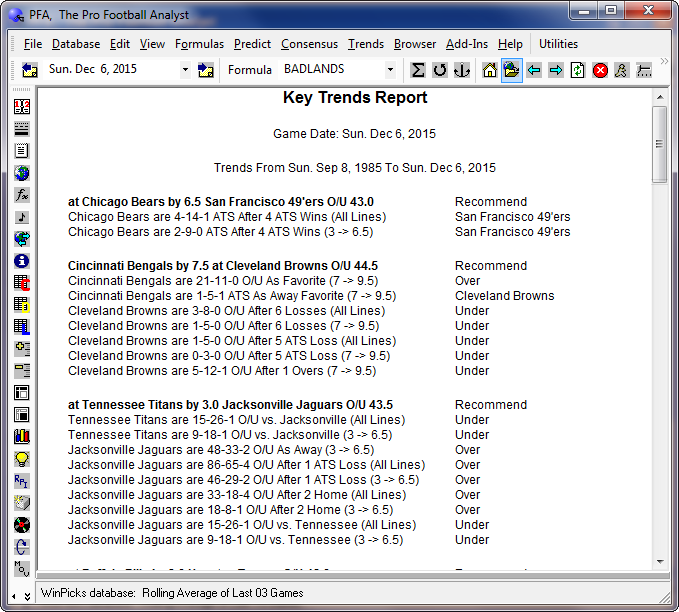
Task: Click the MOV sidebar icon
Action: (22, 569)
